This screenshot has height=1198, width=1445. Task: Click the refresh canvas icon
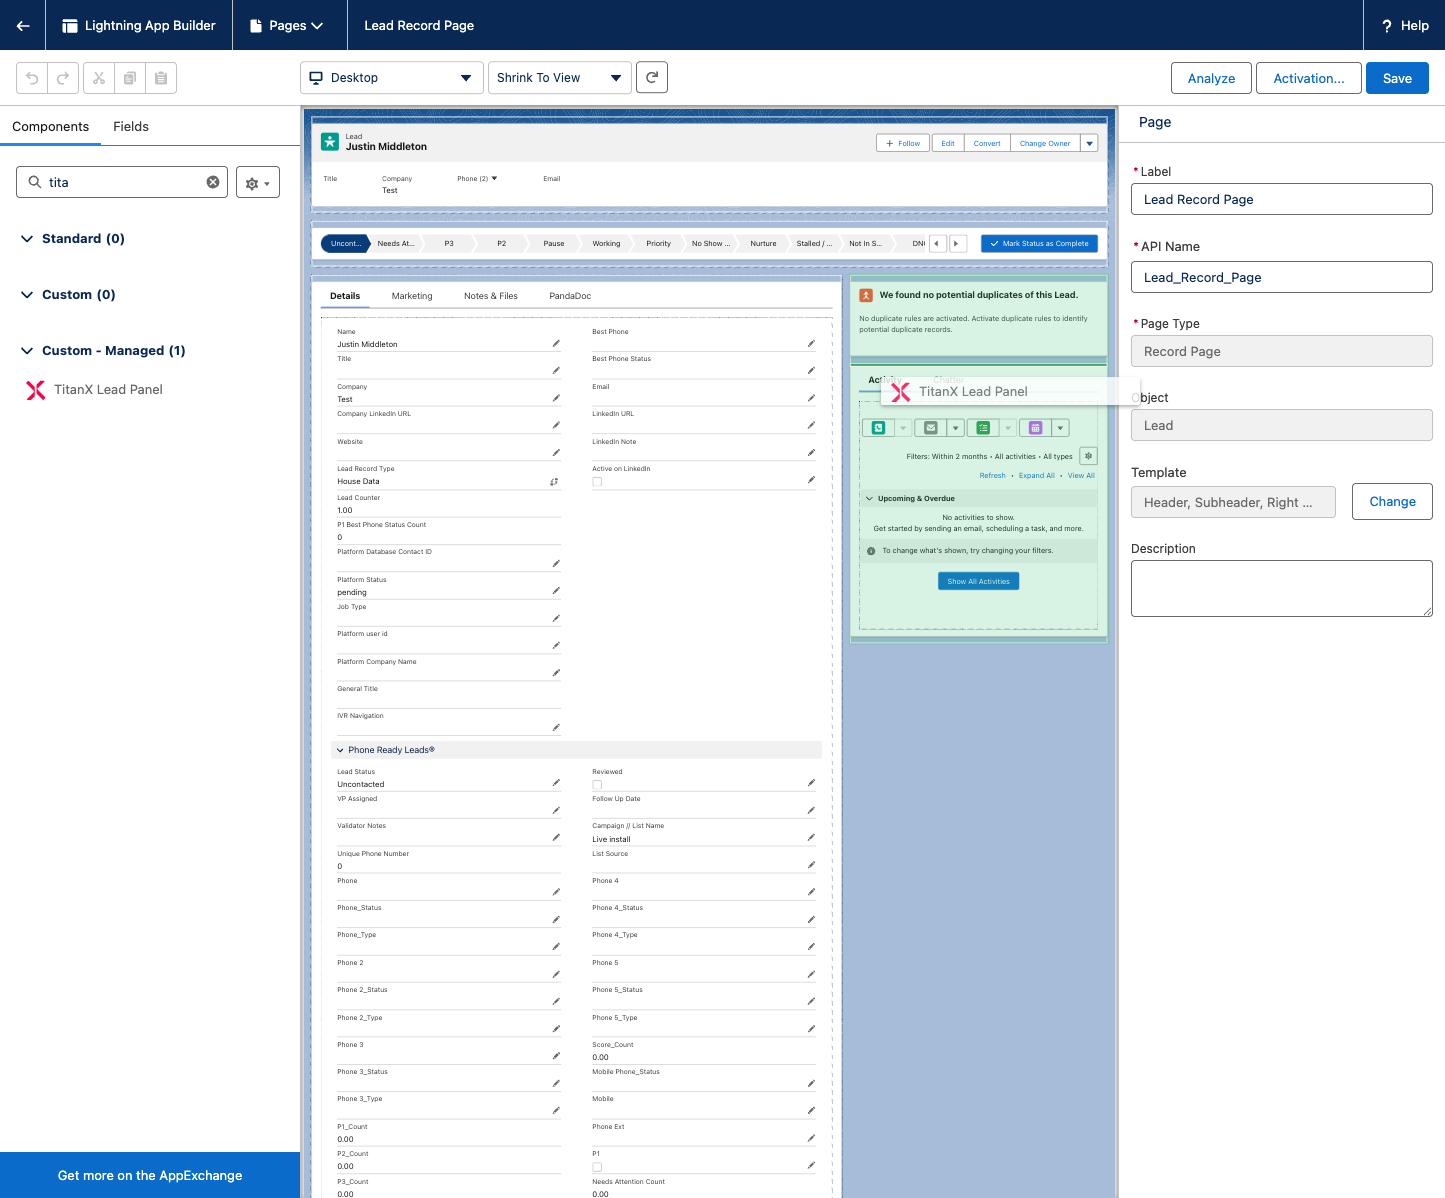point(652,77)
